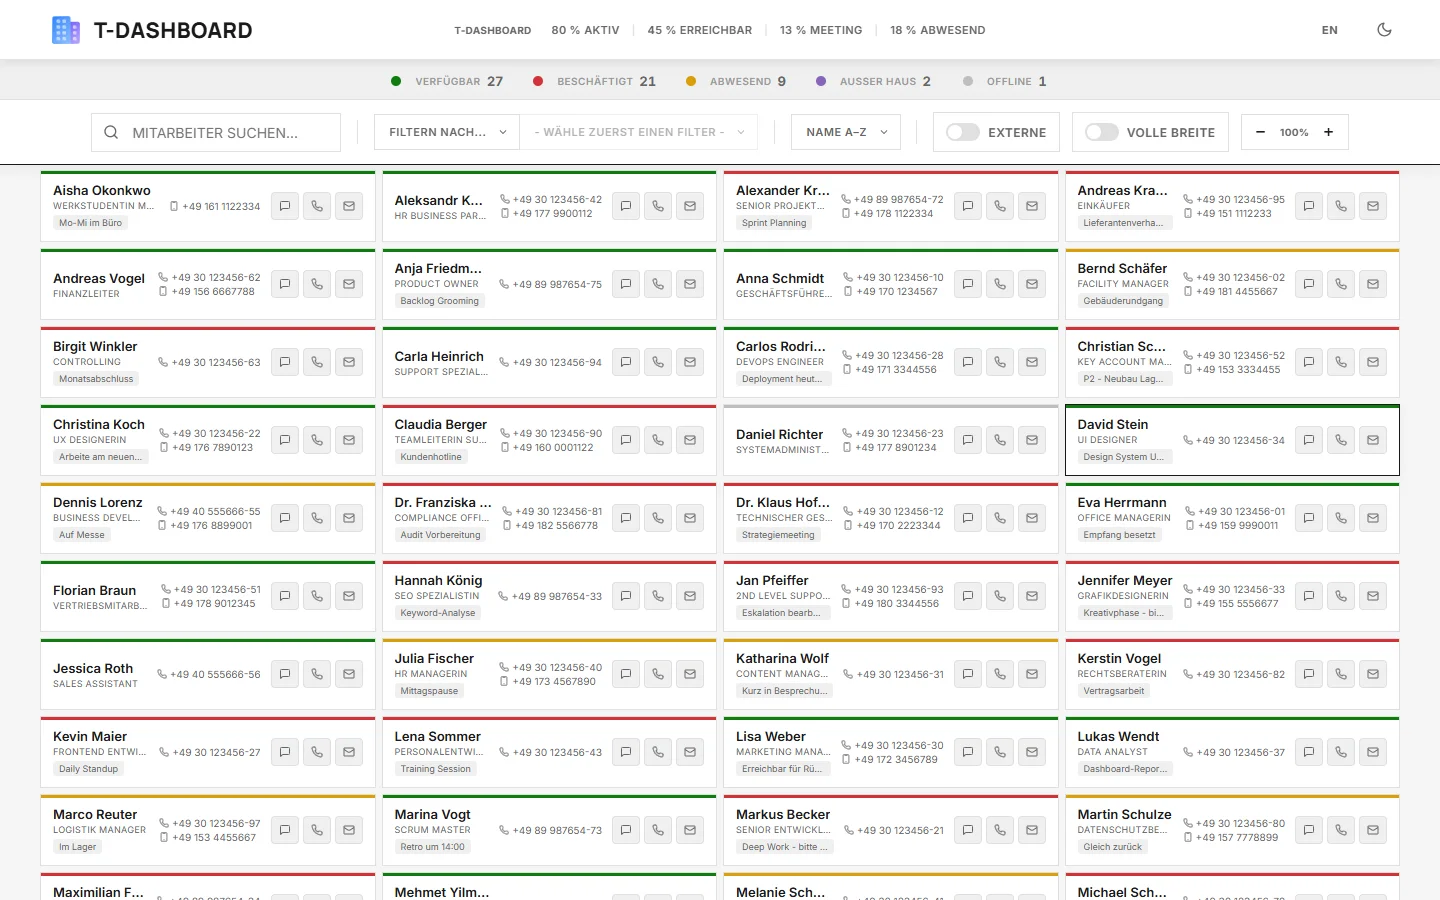1440x900 pixels.
Task: Call Daniel Richter via phone icon
Action: tap(1000, 440)
